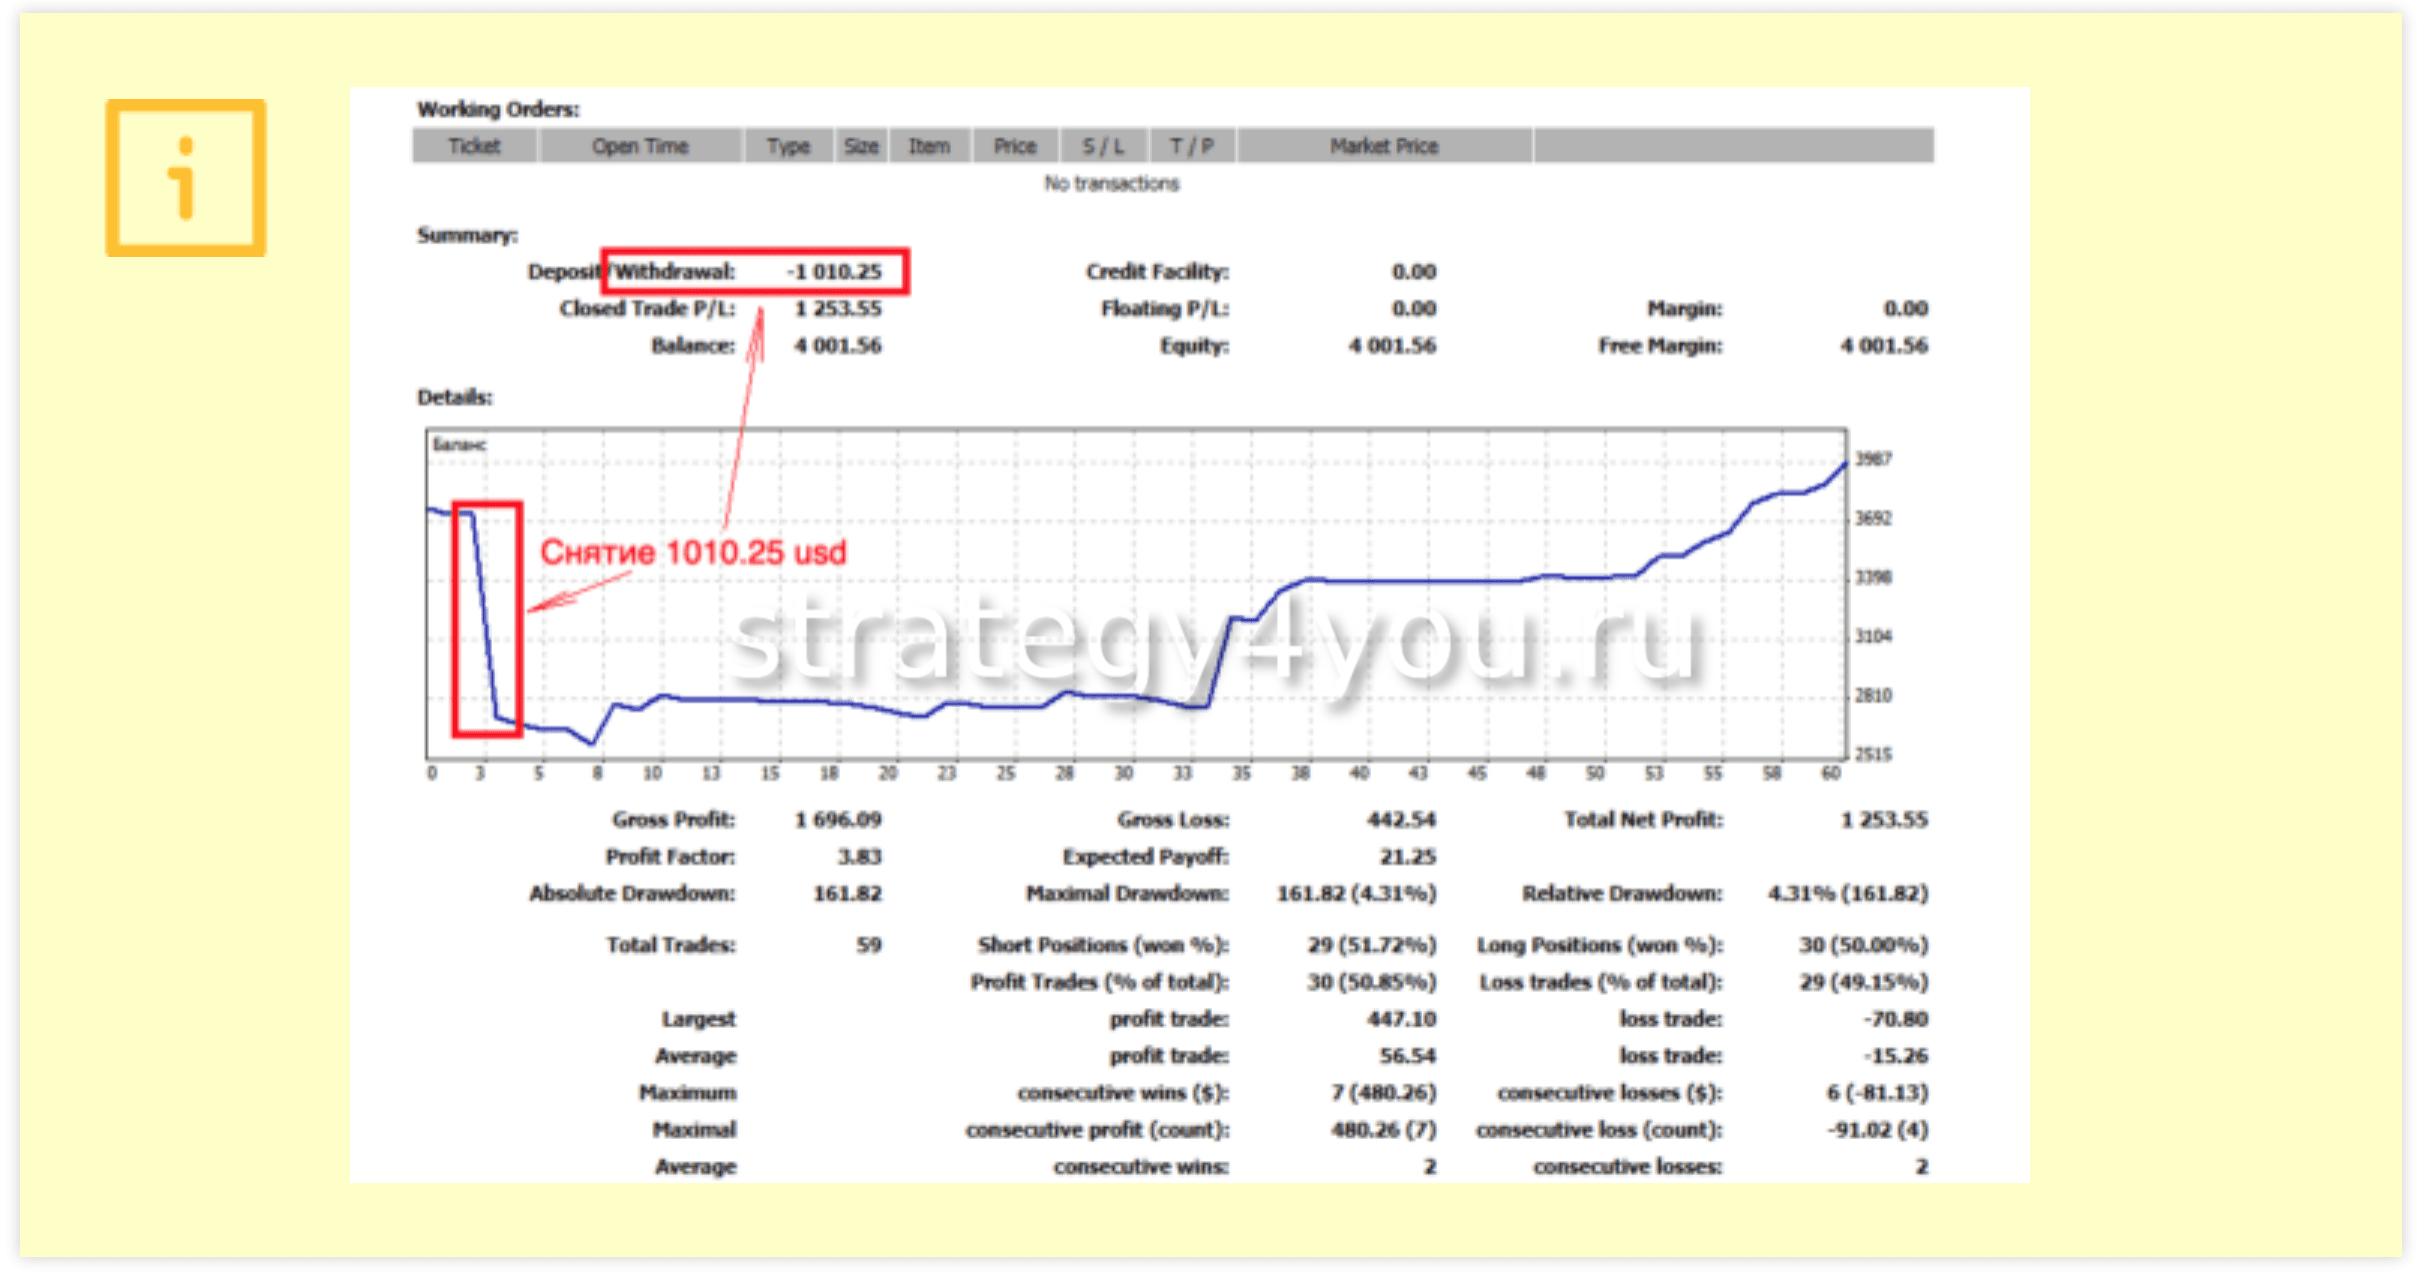This screenshot has width=2424, height=1272.
Task: Click the red Снятие 1010.25 usd annotation
Action: pos(693,552)
